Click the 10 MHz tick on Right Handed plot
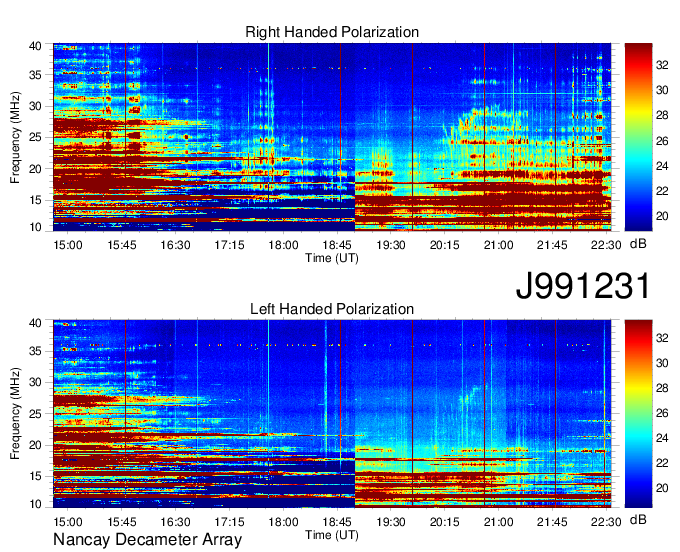Image resolution: width=680 pixels, height=552 pixels. point(35,227)
